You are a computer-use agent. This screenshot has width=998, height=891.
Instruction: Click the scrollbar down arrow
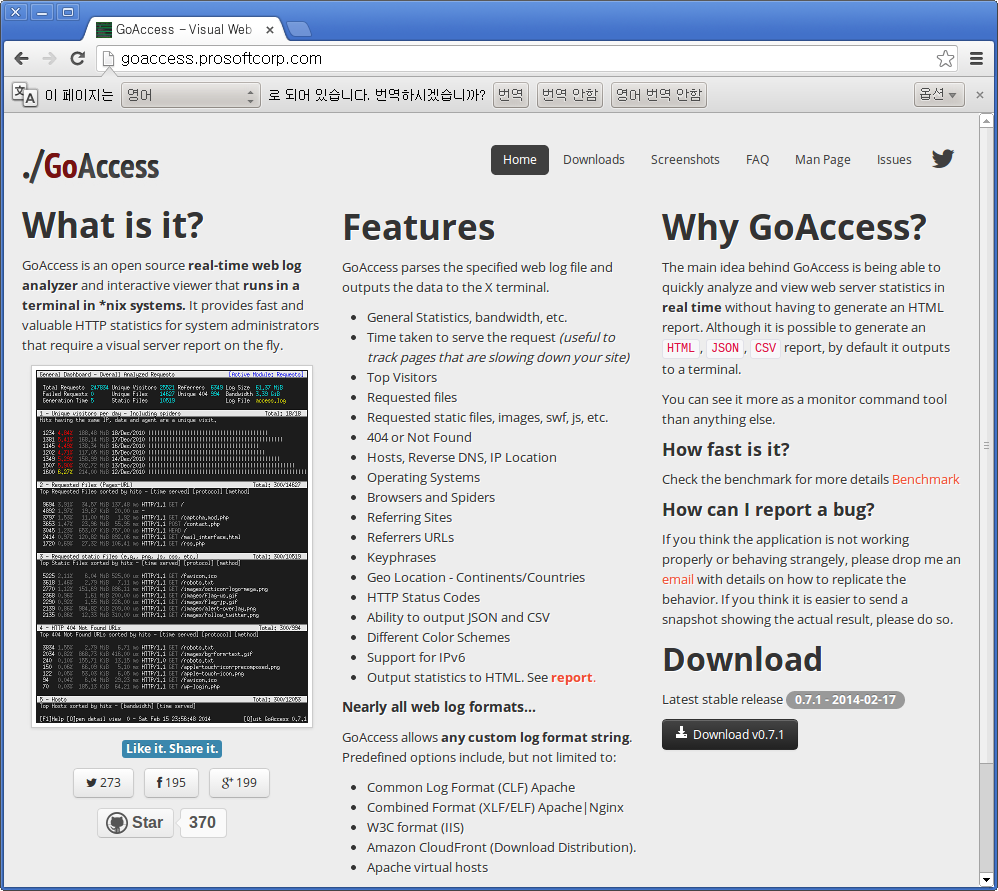[x=986, y=881]
